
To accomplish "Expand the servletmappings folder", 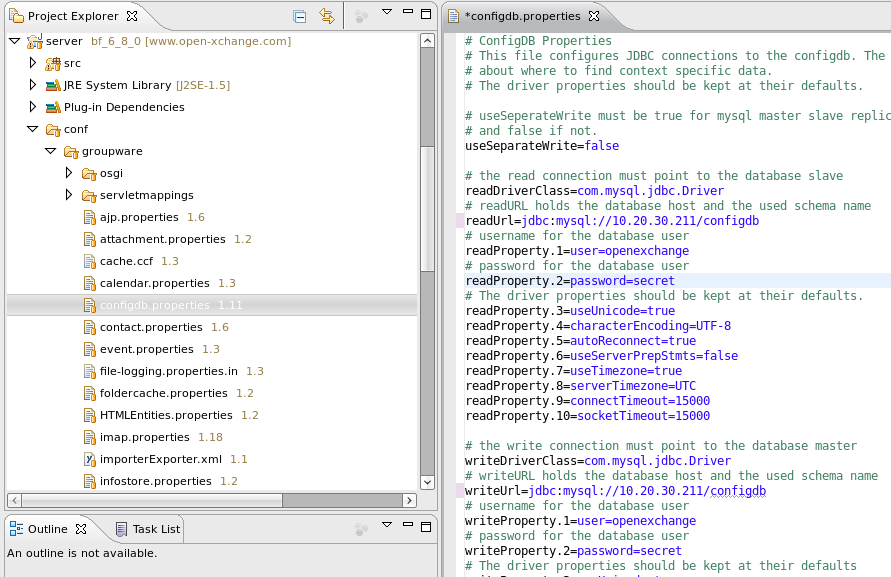I will (x=68, y=195).
